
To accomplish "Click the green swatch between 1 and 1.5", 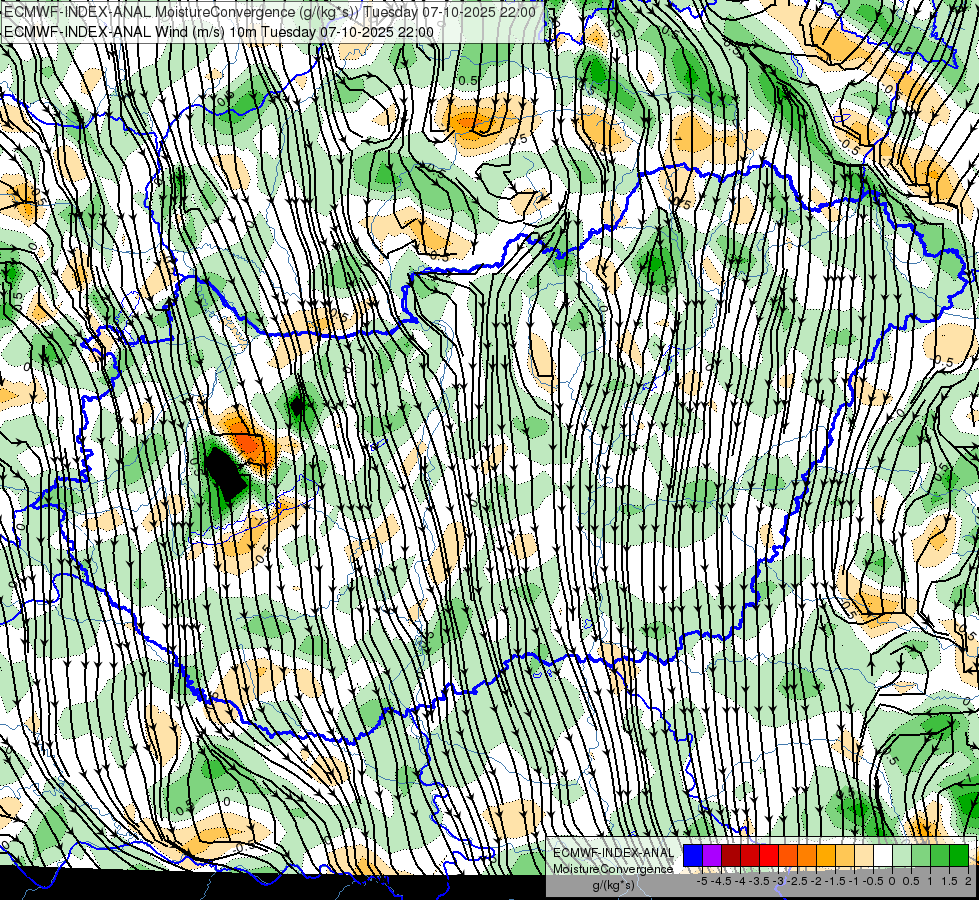I will point(940,855).
